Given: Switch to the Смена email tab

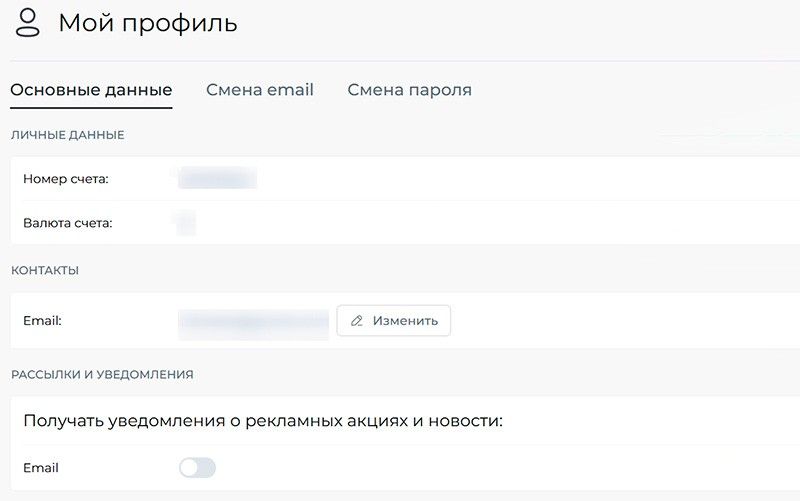Looking at the screenshot, I should click(x=260, y=90).
